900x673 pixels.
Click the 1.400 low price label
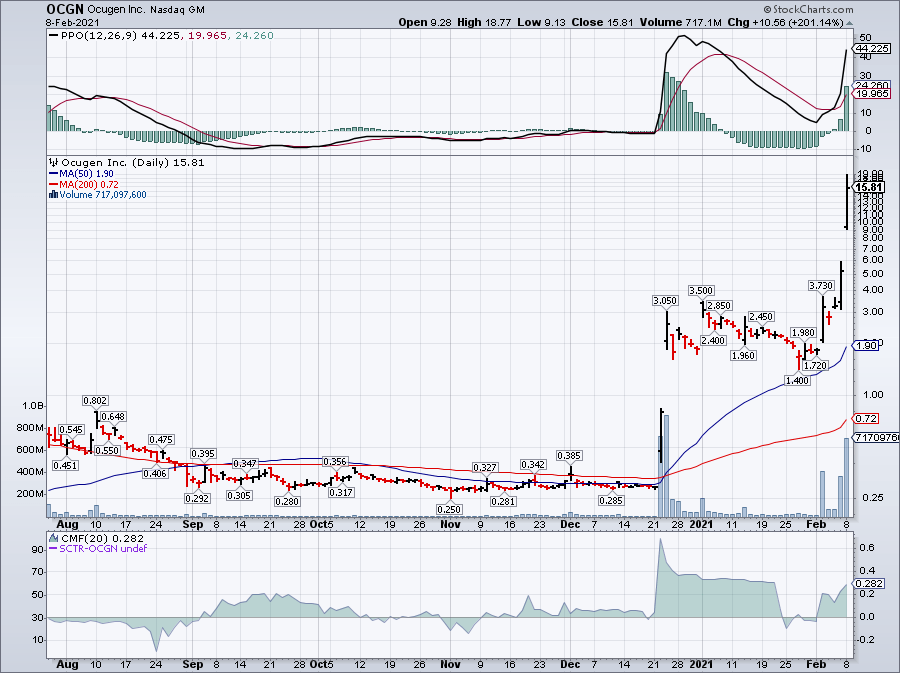click(x=797, y=380)
